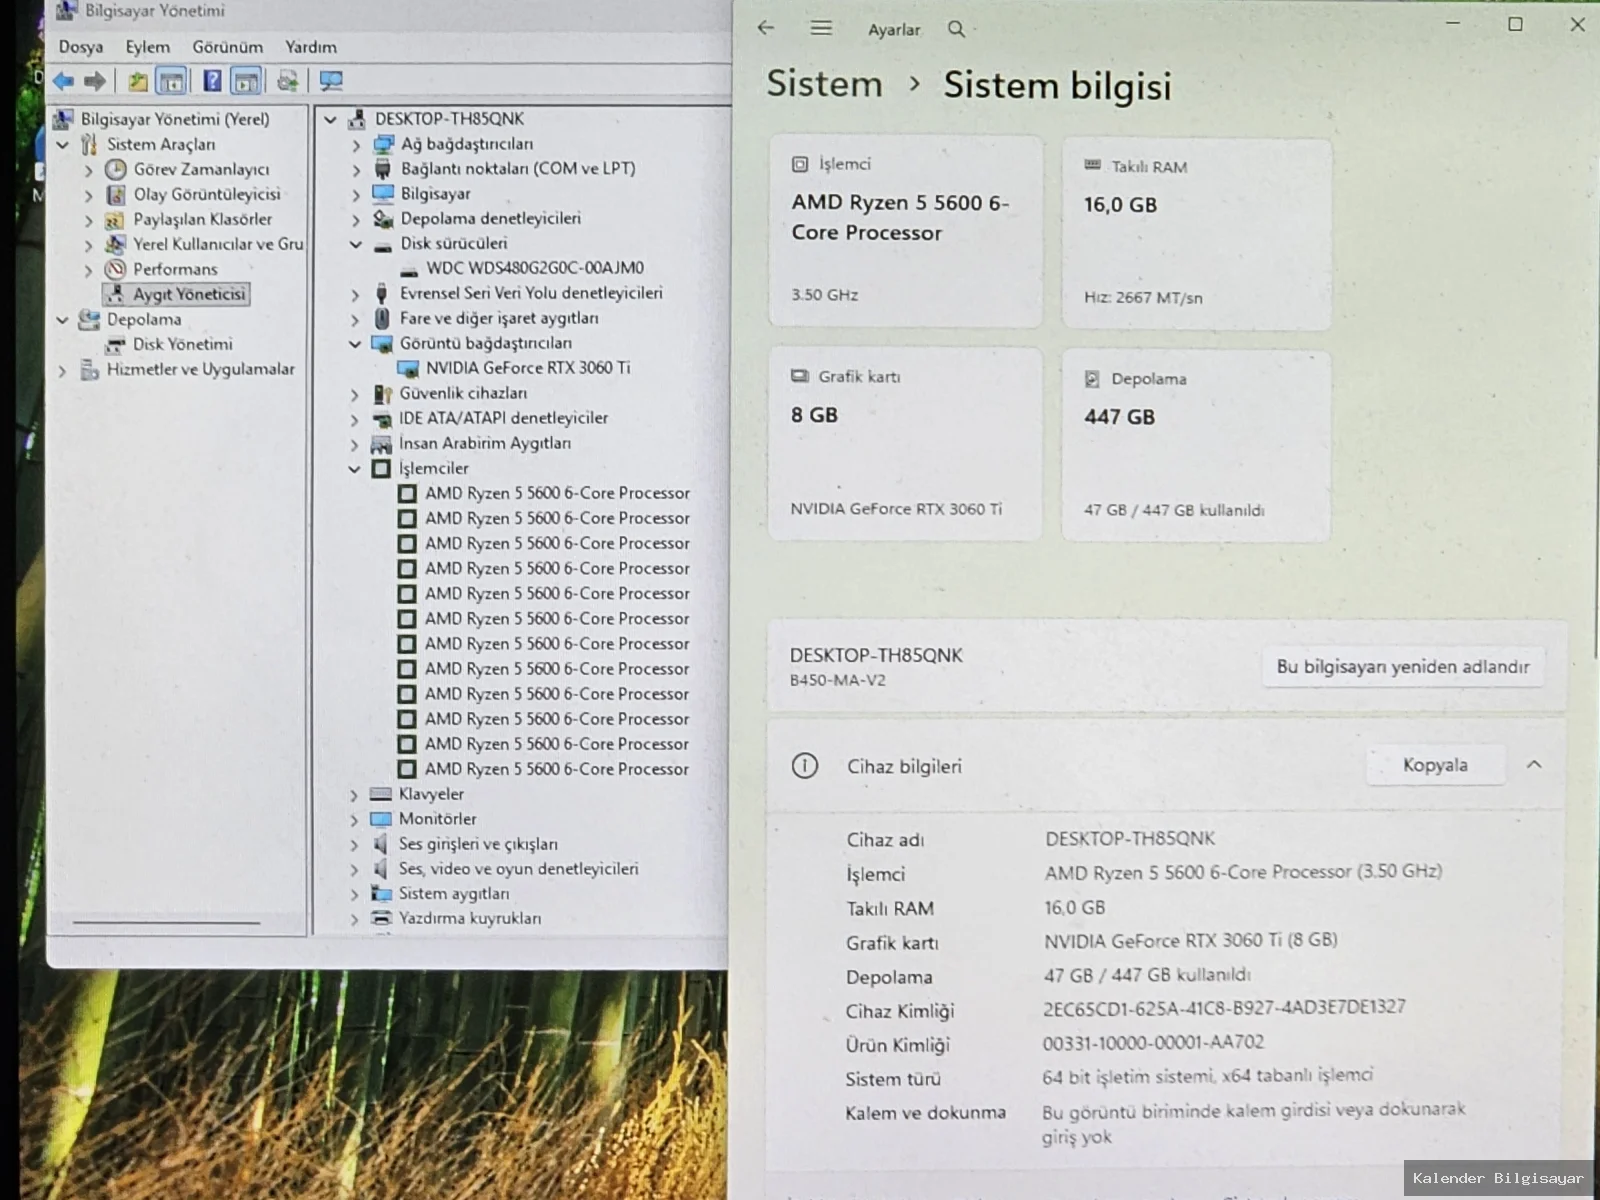Collapse the Sistem Araçları node
The height and width of the screenshot is (1200, 1600).
tap(63, 145)
